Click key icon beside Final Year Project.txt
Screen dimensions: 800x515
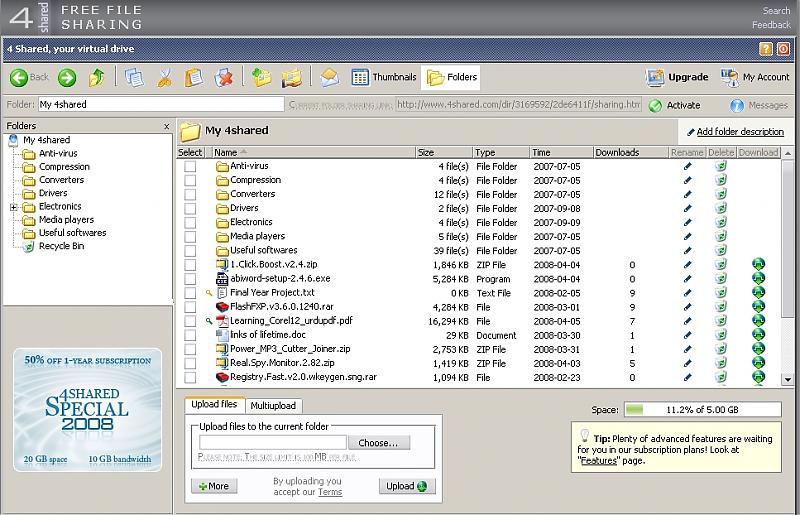208,293
